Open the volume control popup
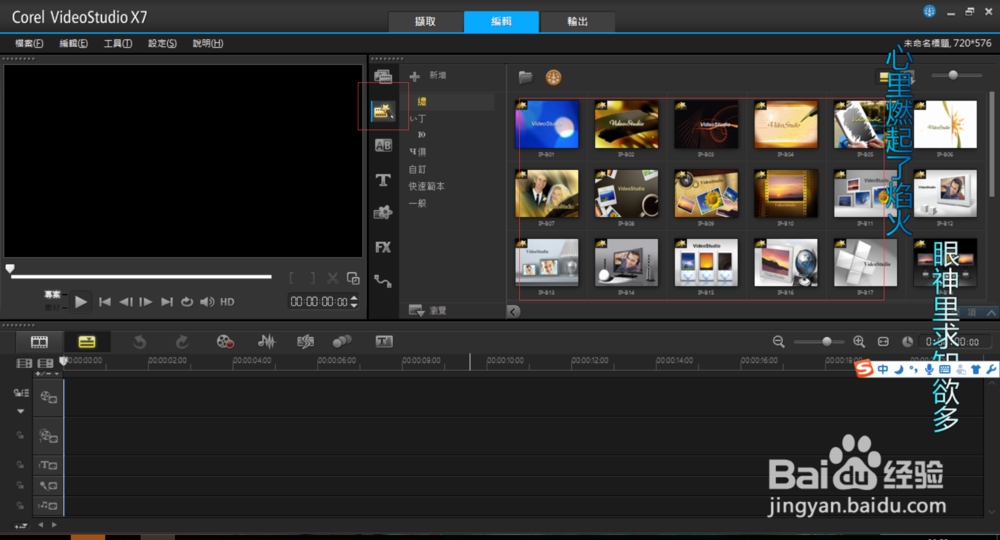 (x=207, y=302)
